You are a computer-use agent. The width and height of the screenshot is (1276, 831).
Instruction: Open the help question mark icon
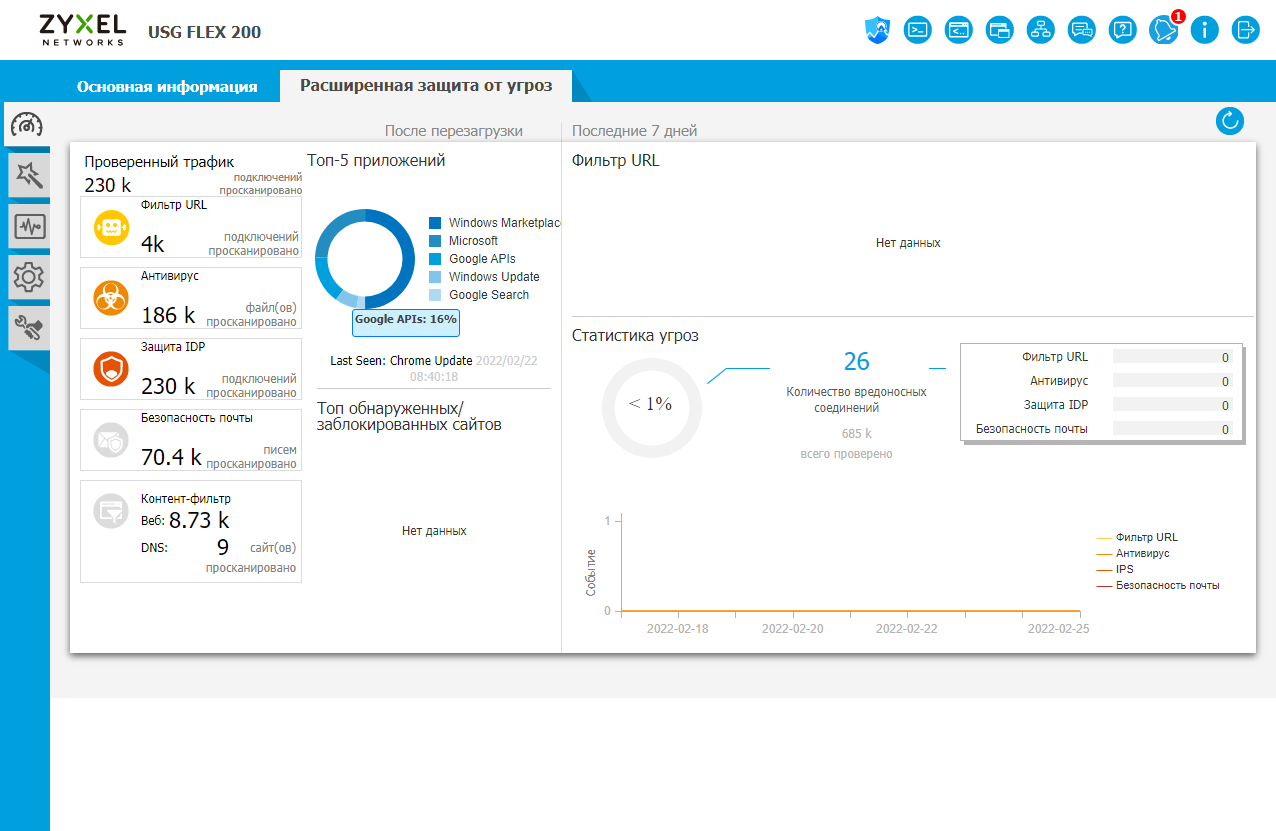1123,30
